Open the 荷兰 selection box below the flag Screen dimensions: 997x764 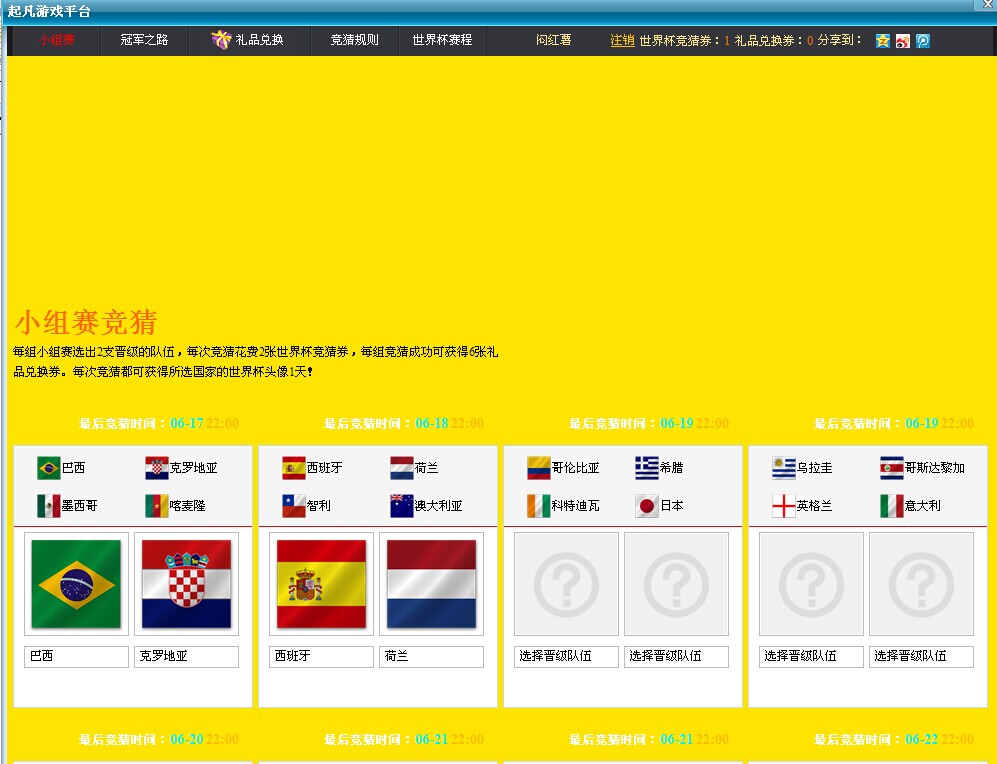click(431, 657)
